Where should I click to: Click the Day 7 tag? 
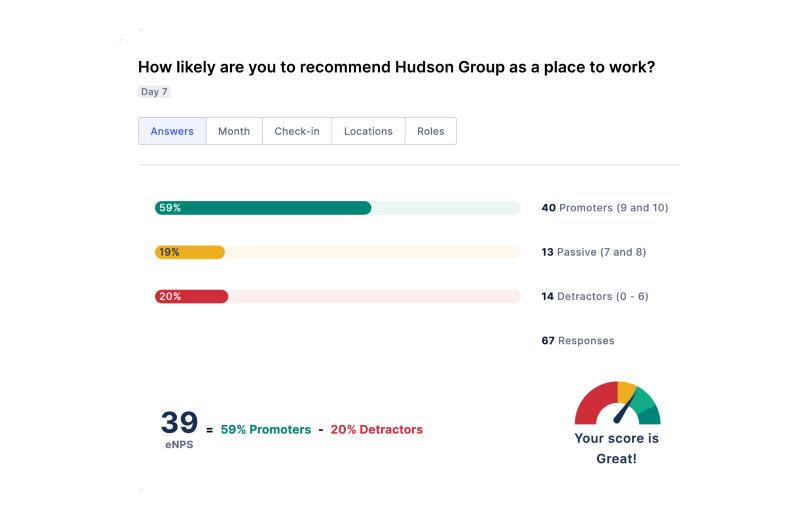pyautogui.click(x=154, y=92)
